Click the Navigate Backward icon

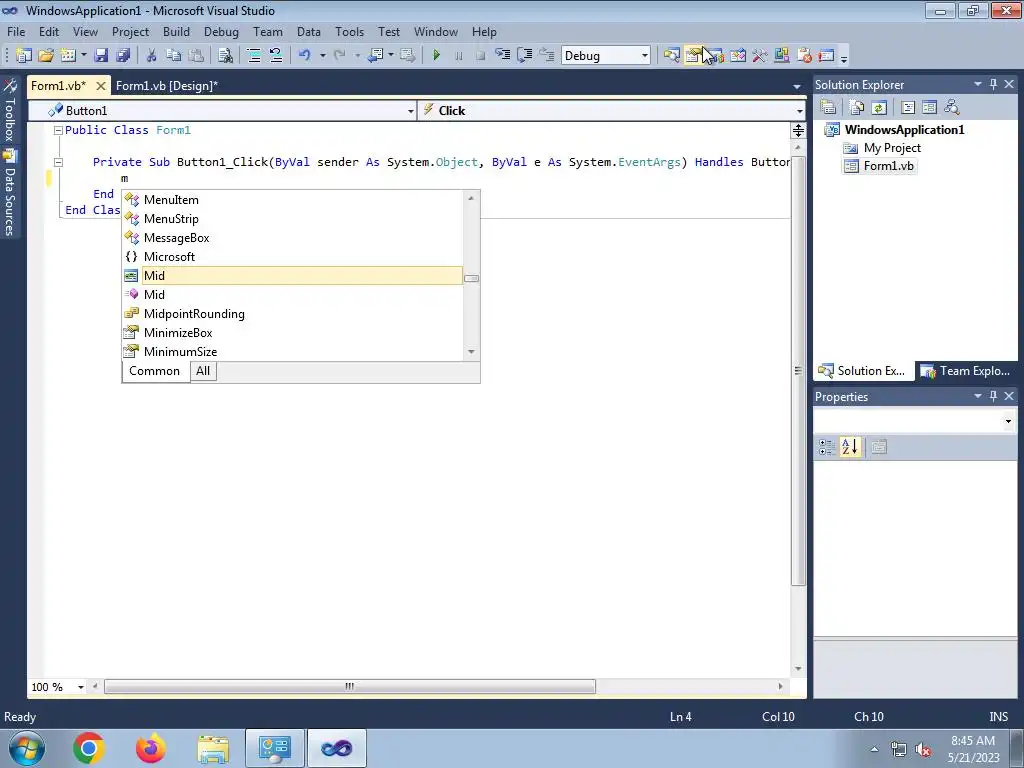coord(375,56)
